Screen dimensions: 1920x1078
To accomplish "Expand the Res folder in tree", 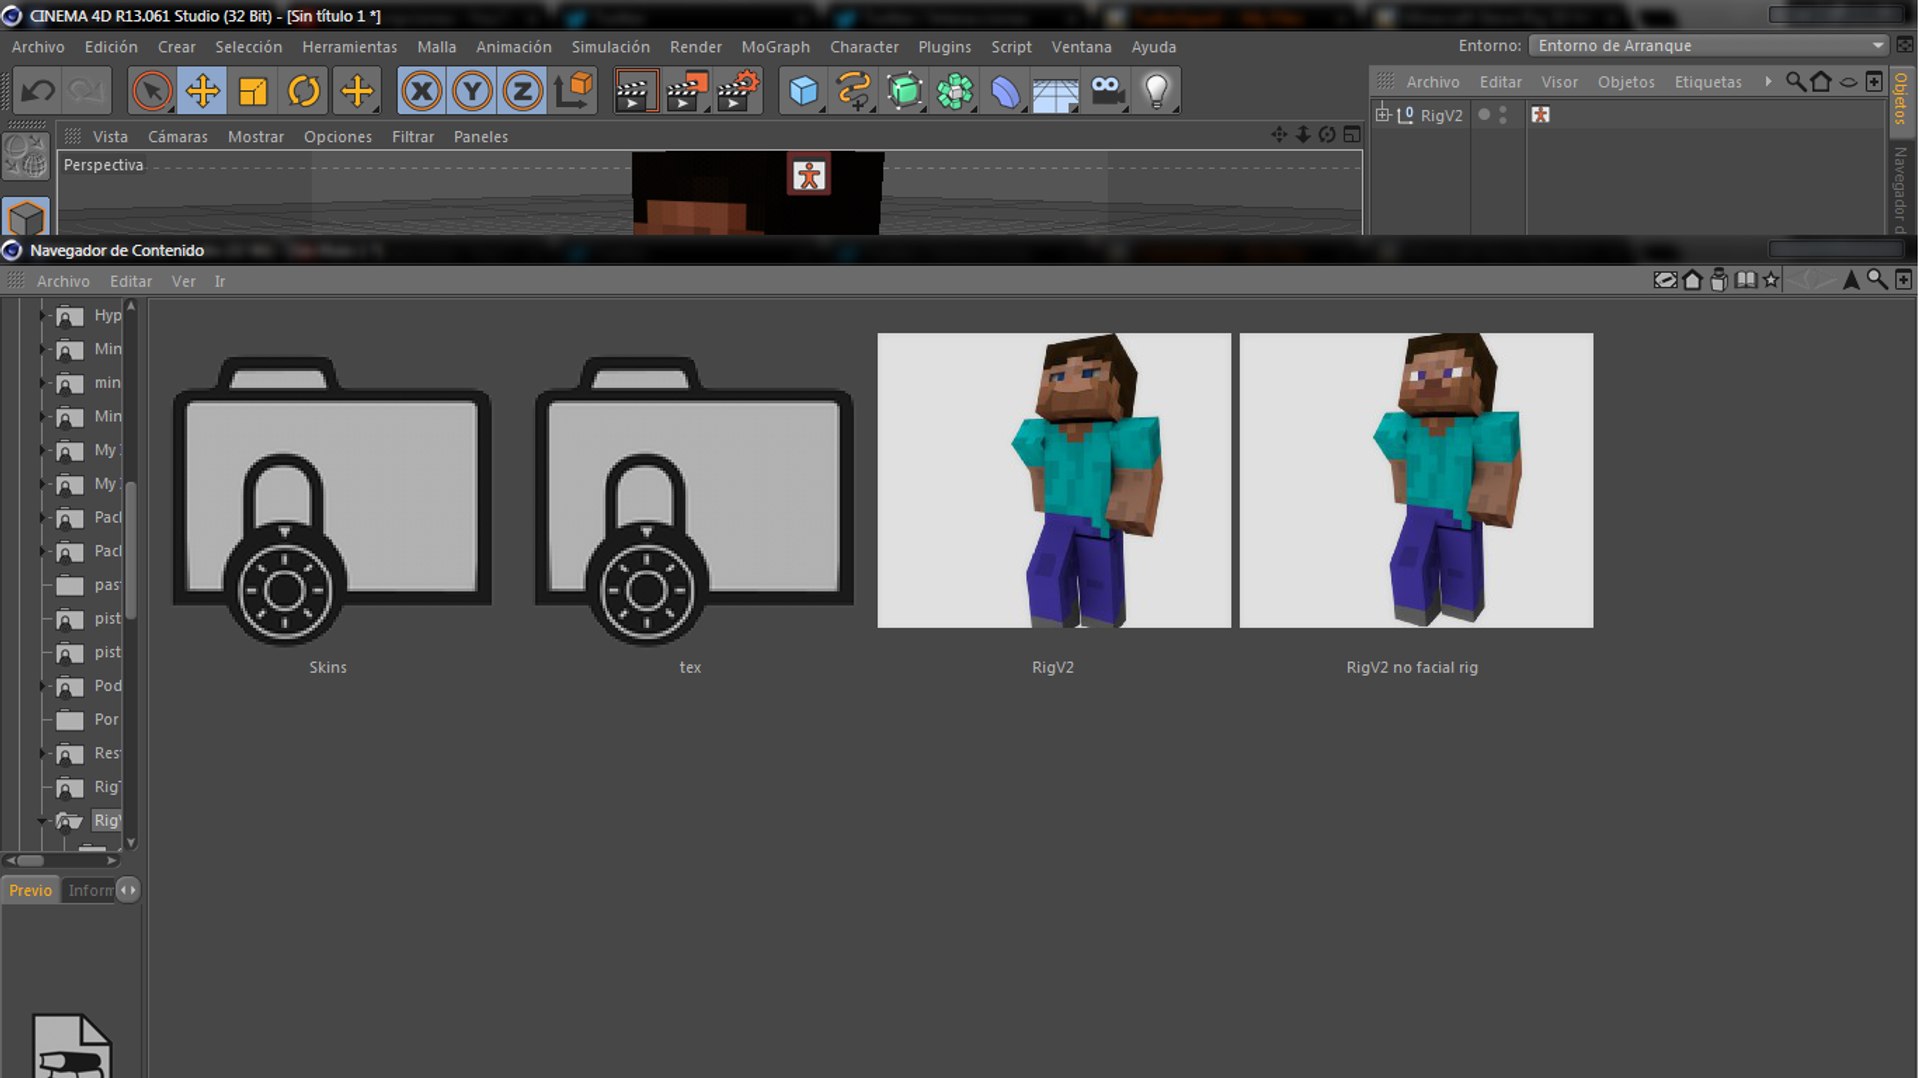I will click(x=43, y=753).
